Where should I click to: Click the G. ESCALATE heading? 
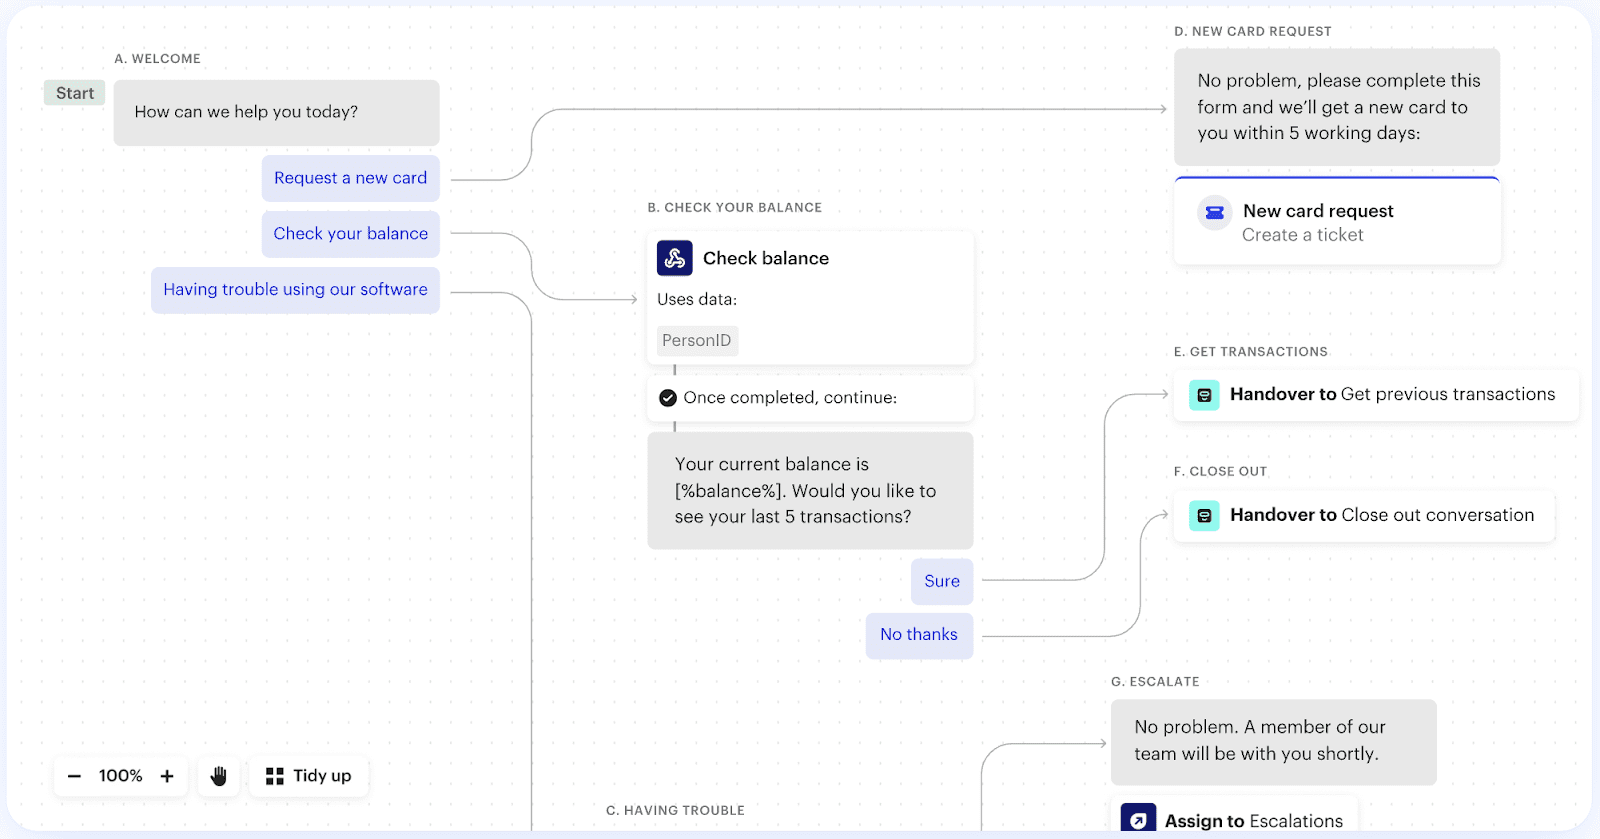tap(1155, 682)
